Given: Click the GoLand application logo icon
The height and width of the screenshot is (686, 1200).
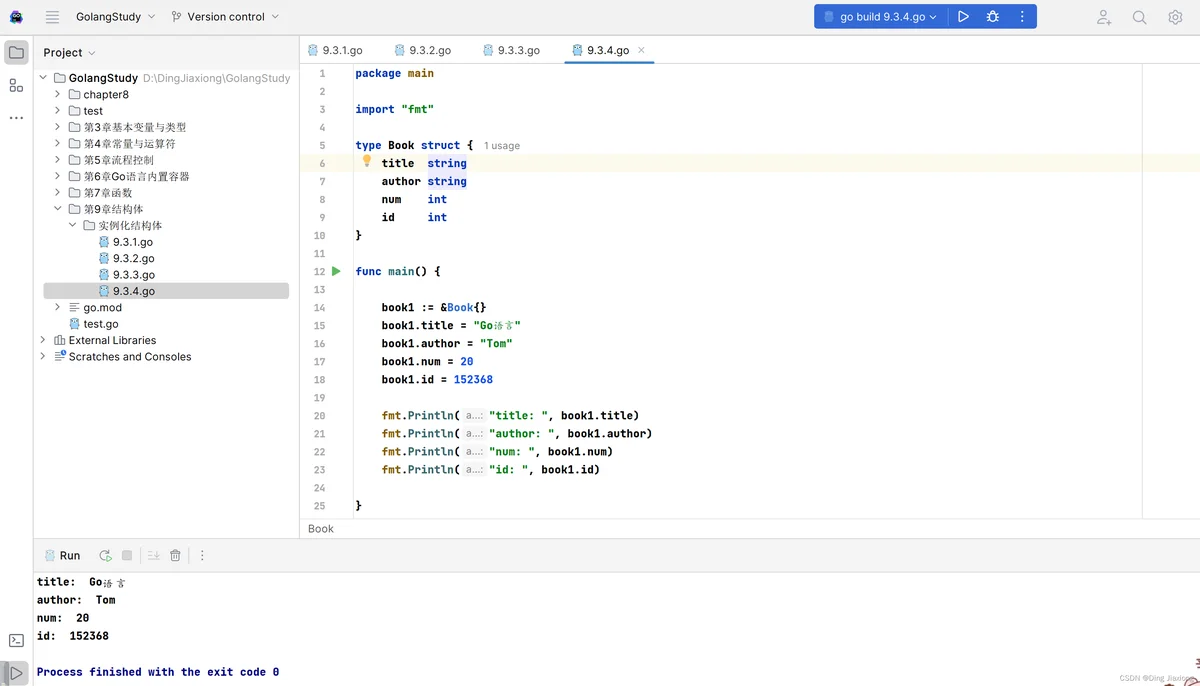Looking at the screenshot, I should [x=16, y=17].
